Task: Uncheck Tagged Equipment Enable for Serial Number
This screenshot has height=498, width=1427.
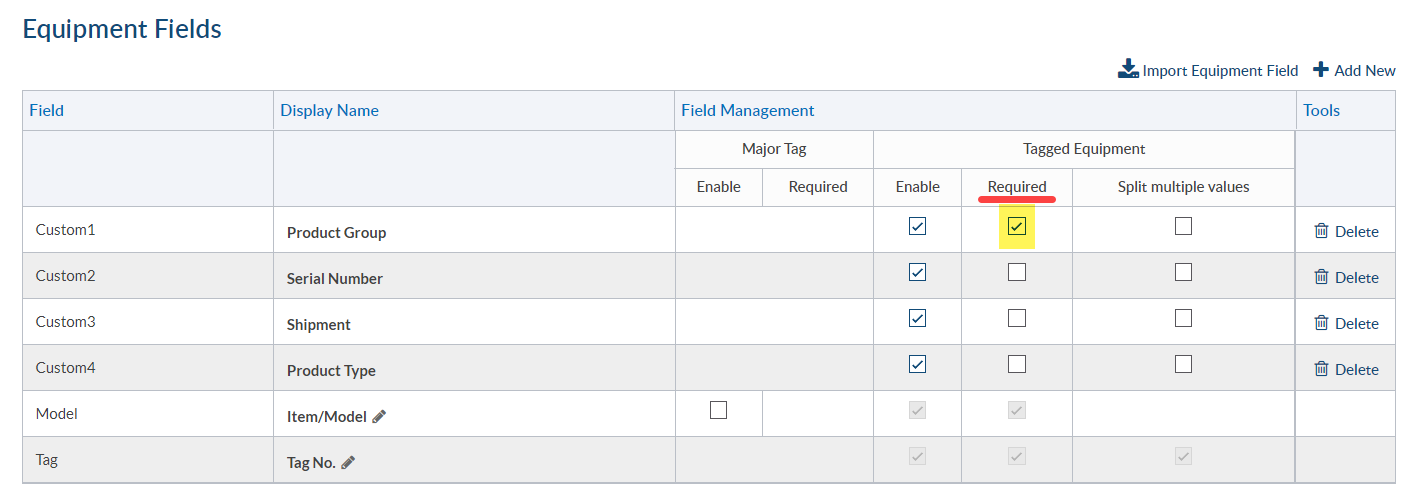Action: 917,272
